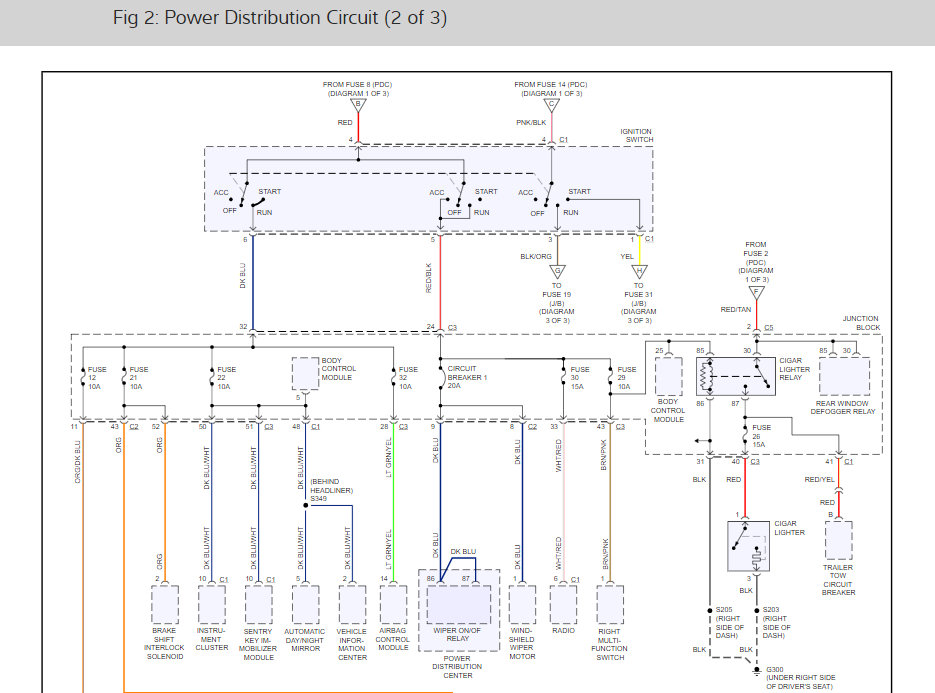Click connector C from Fuse 14
The image size is (935, 693).
(550, 103)
